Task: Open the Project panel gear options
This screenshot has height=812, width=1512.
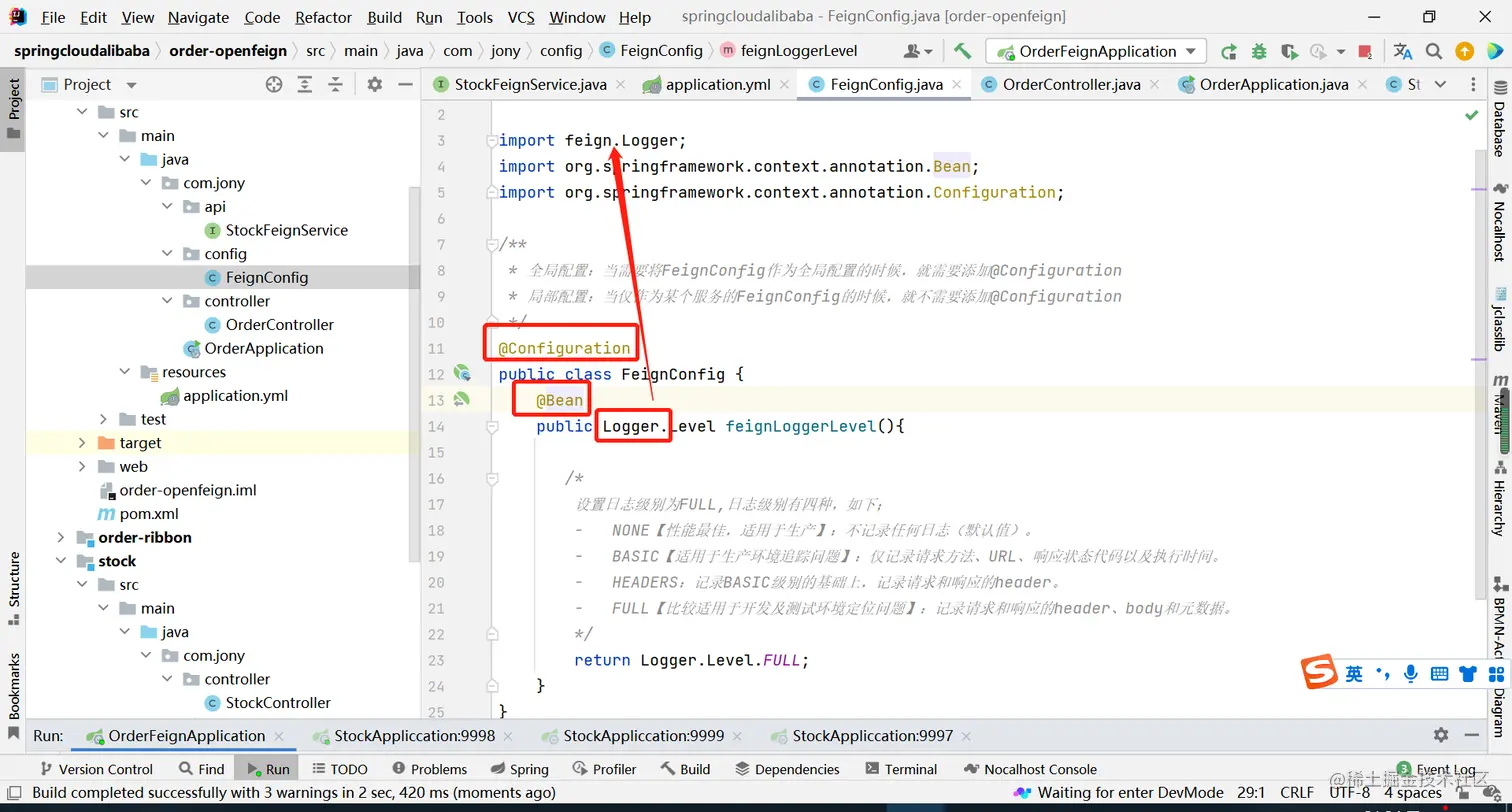Action: click(x=375, y=85)
